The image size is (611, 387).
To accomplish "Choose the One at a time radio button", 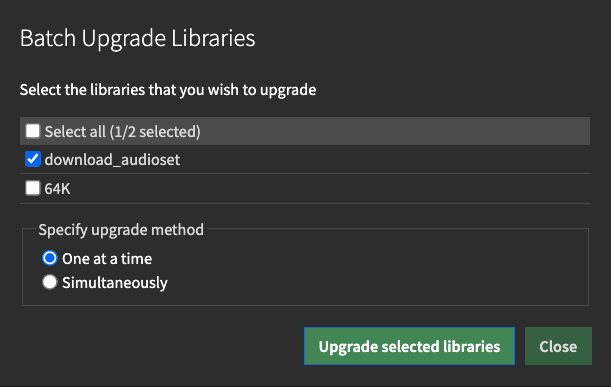I will [49, 258].
